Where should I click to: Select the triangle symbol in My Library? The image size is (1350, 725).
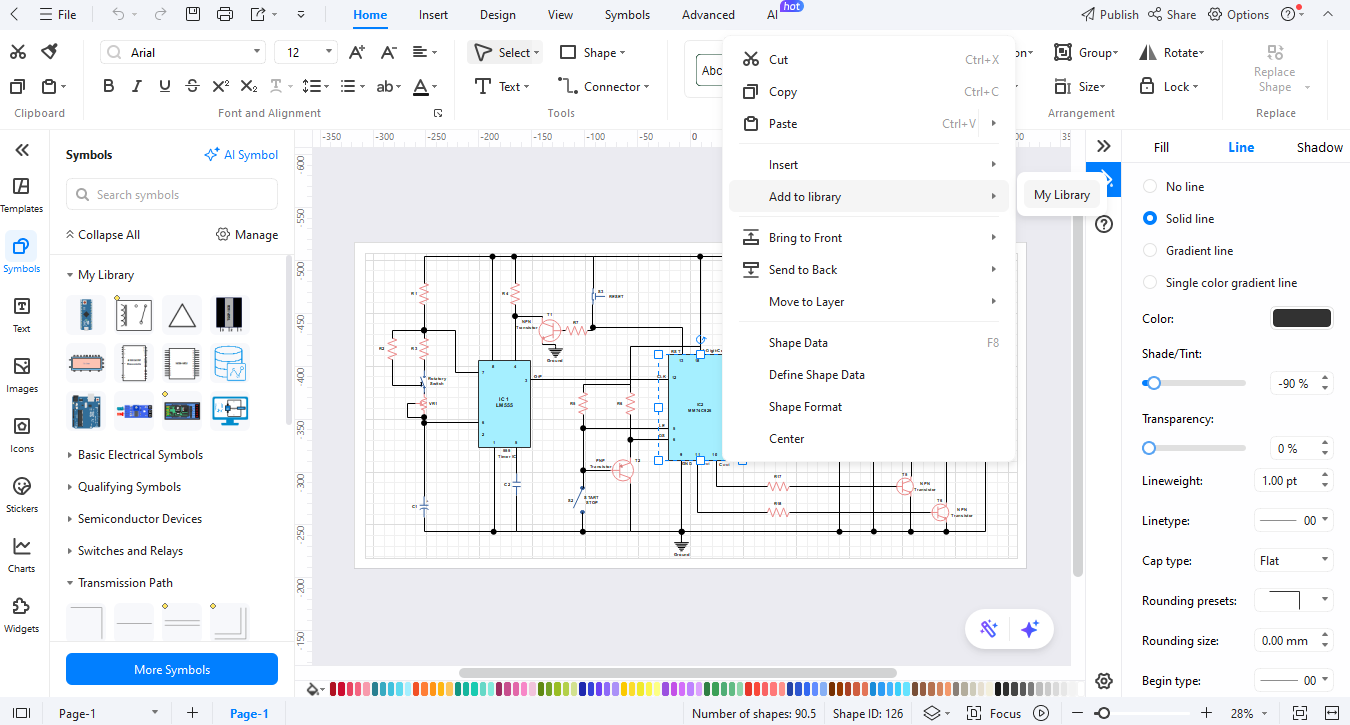click(182, 315)
